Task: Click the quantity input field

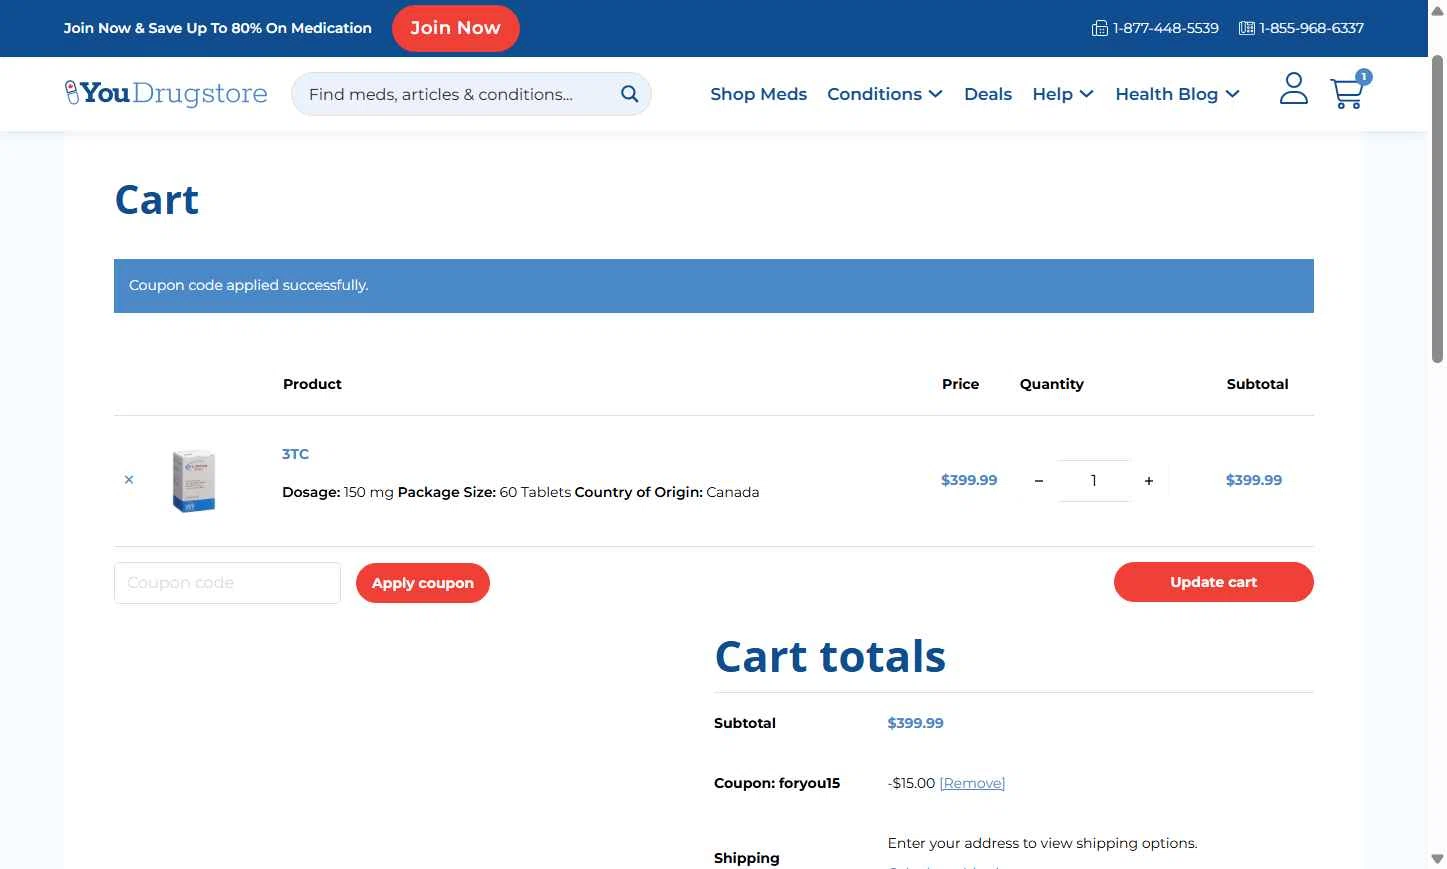Action: (x=1094, y=481)
